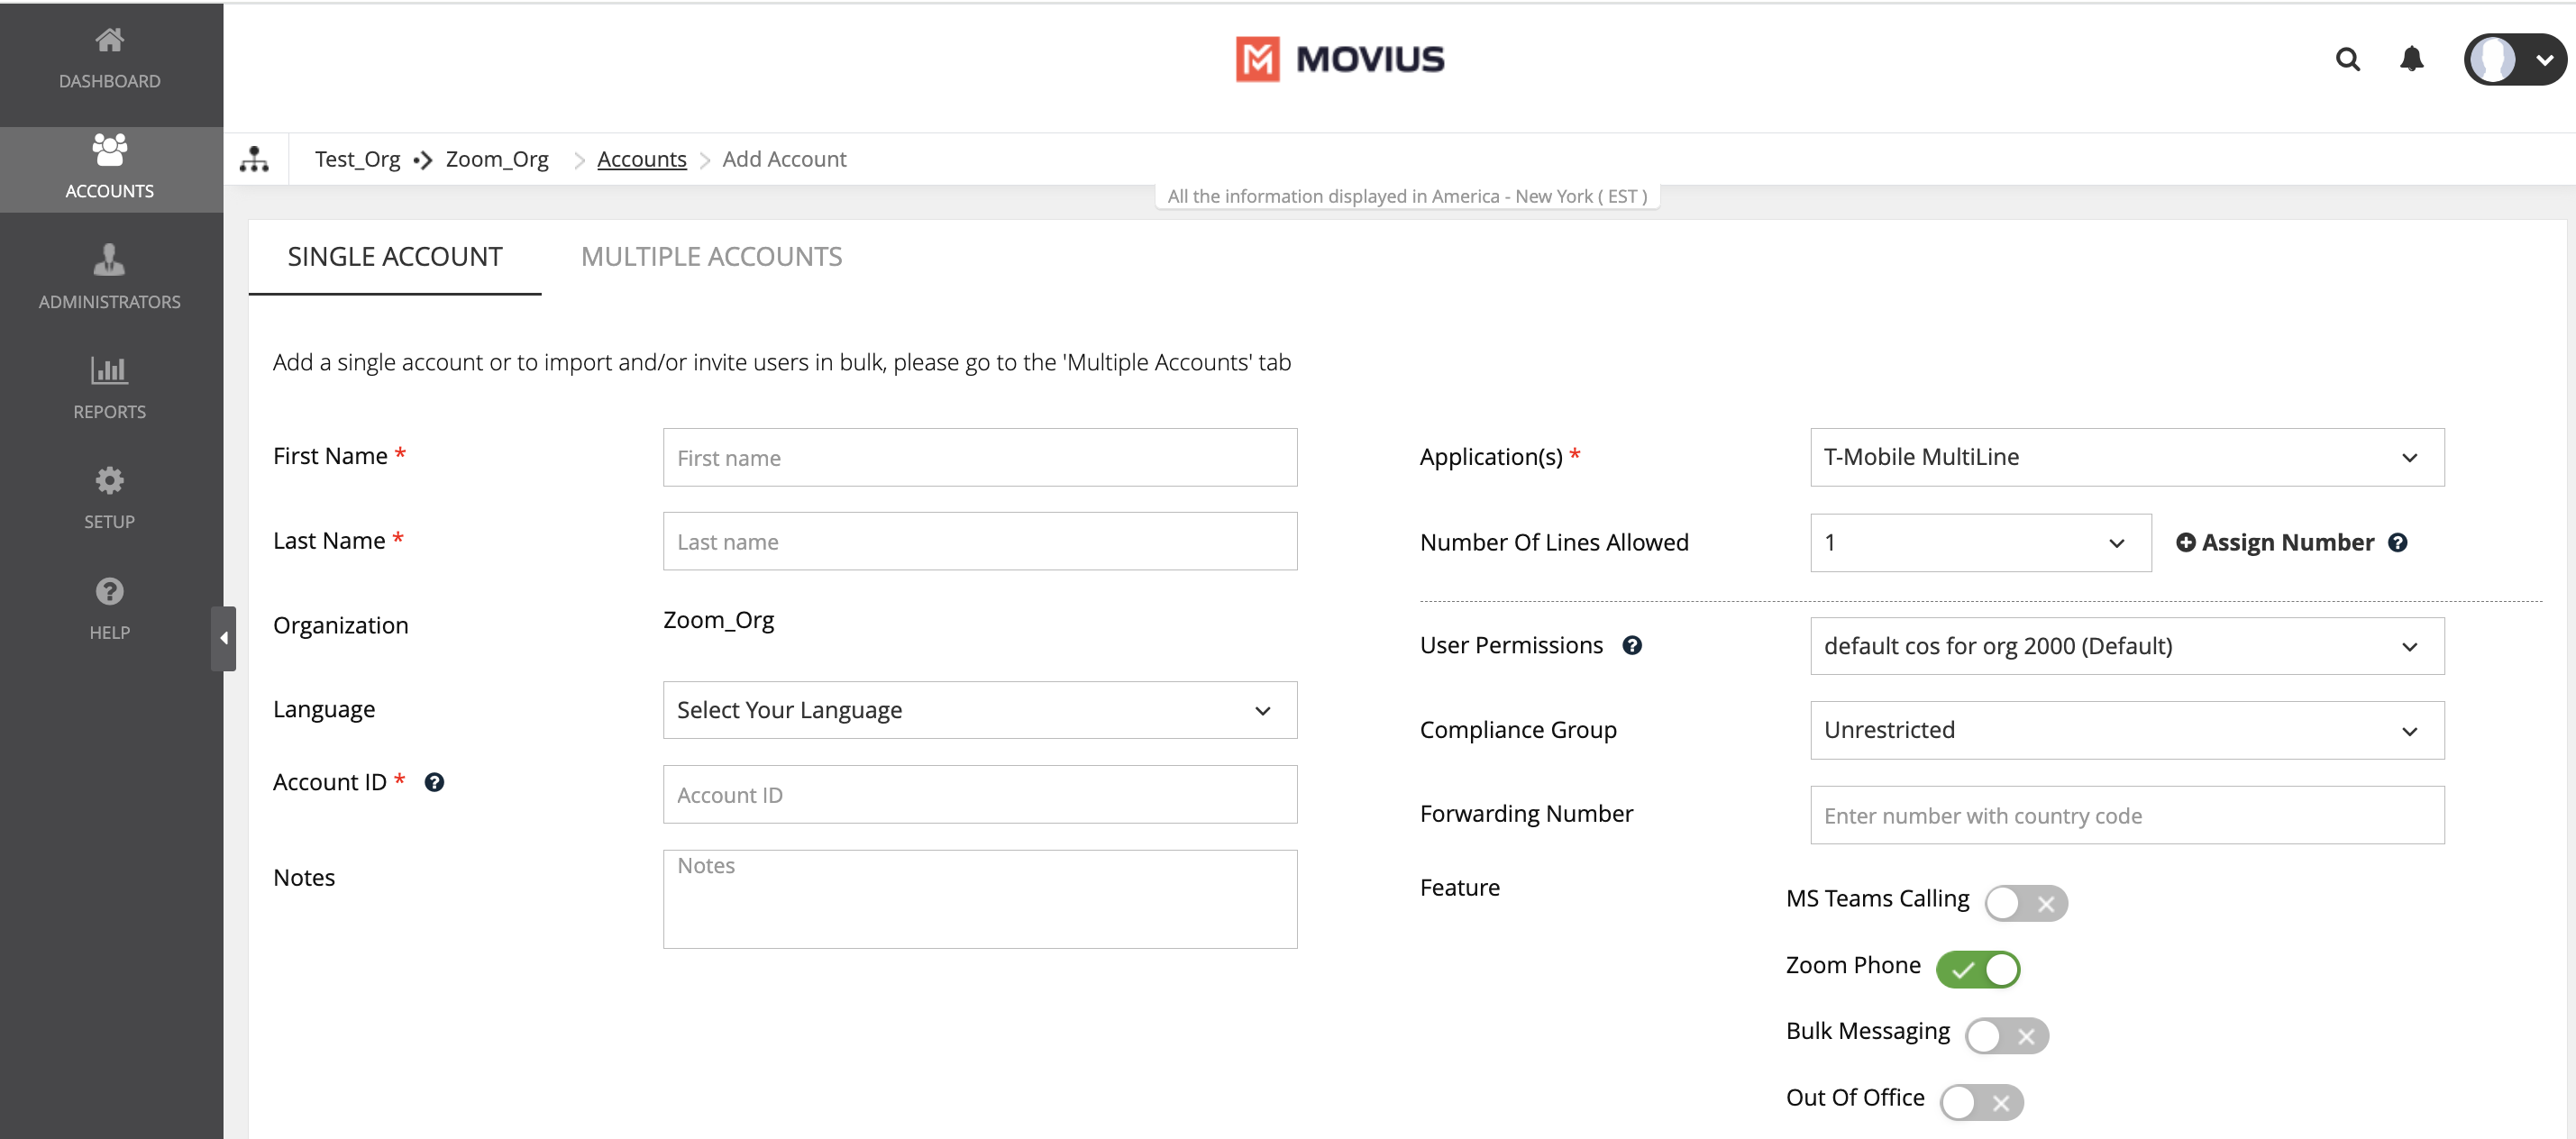2576x1139 pixels.
Task: Switch to Multiple Accounts tab
Action: click(711, 257)
